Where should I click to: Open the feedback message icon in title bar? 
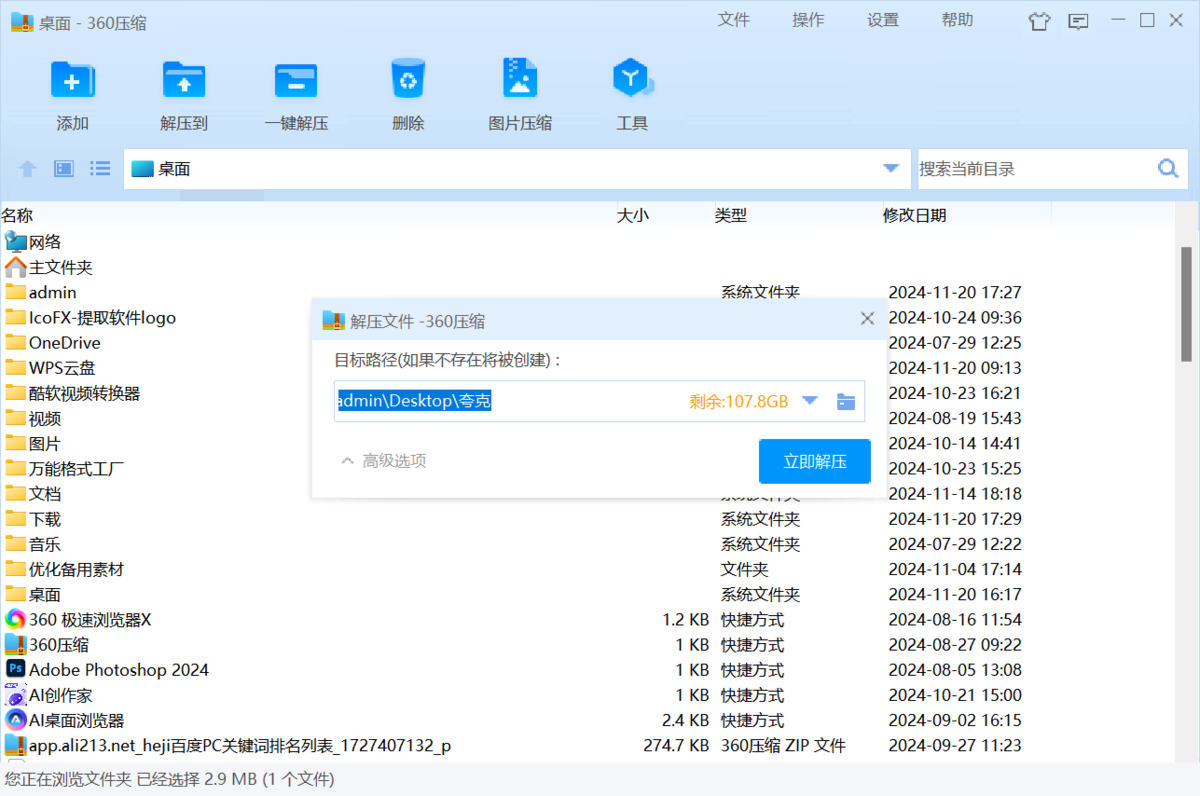pos(1078,22)
